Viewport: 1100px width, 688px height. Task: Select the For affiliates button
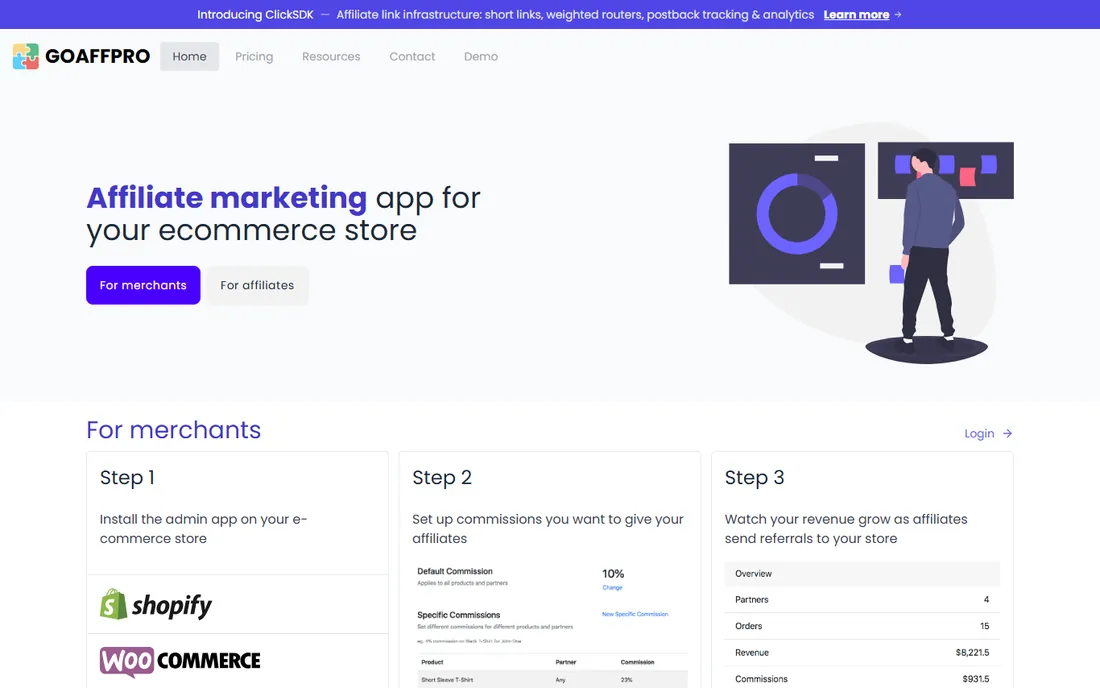coord(257,285)
